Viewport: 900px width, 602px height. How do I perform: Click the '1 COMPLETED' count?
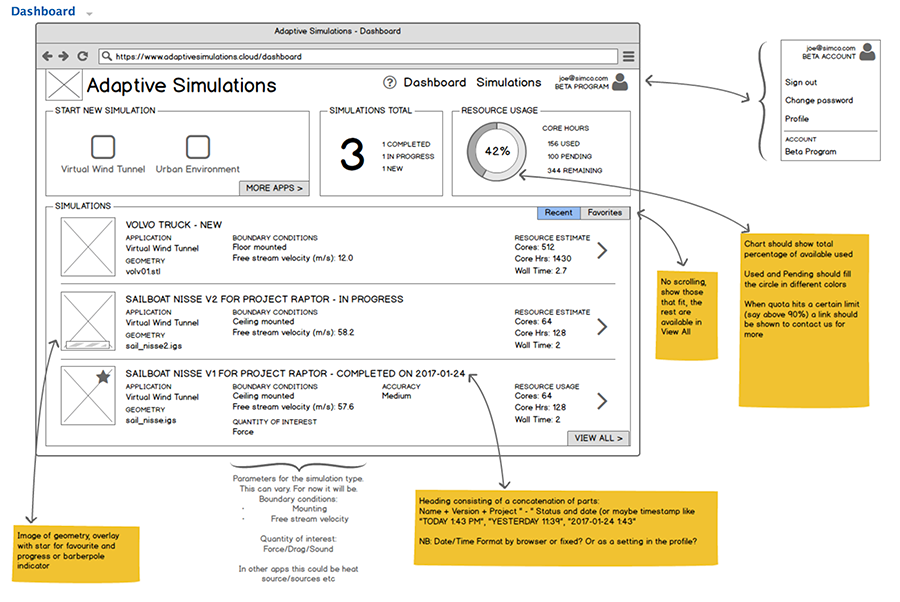406,145
